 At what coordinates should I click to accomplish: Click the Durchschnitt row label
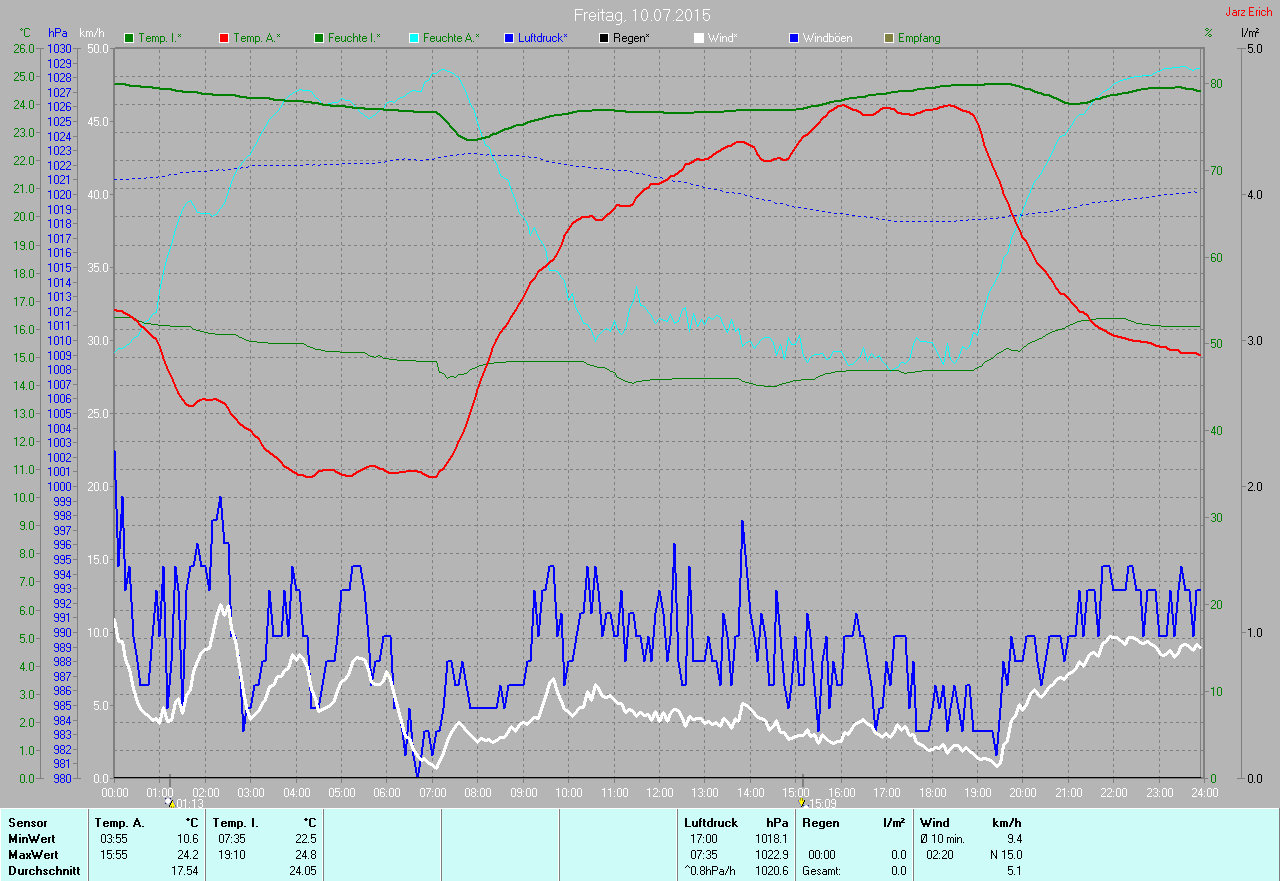tap(43, 871)
